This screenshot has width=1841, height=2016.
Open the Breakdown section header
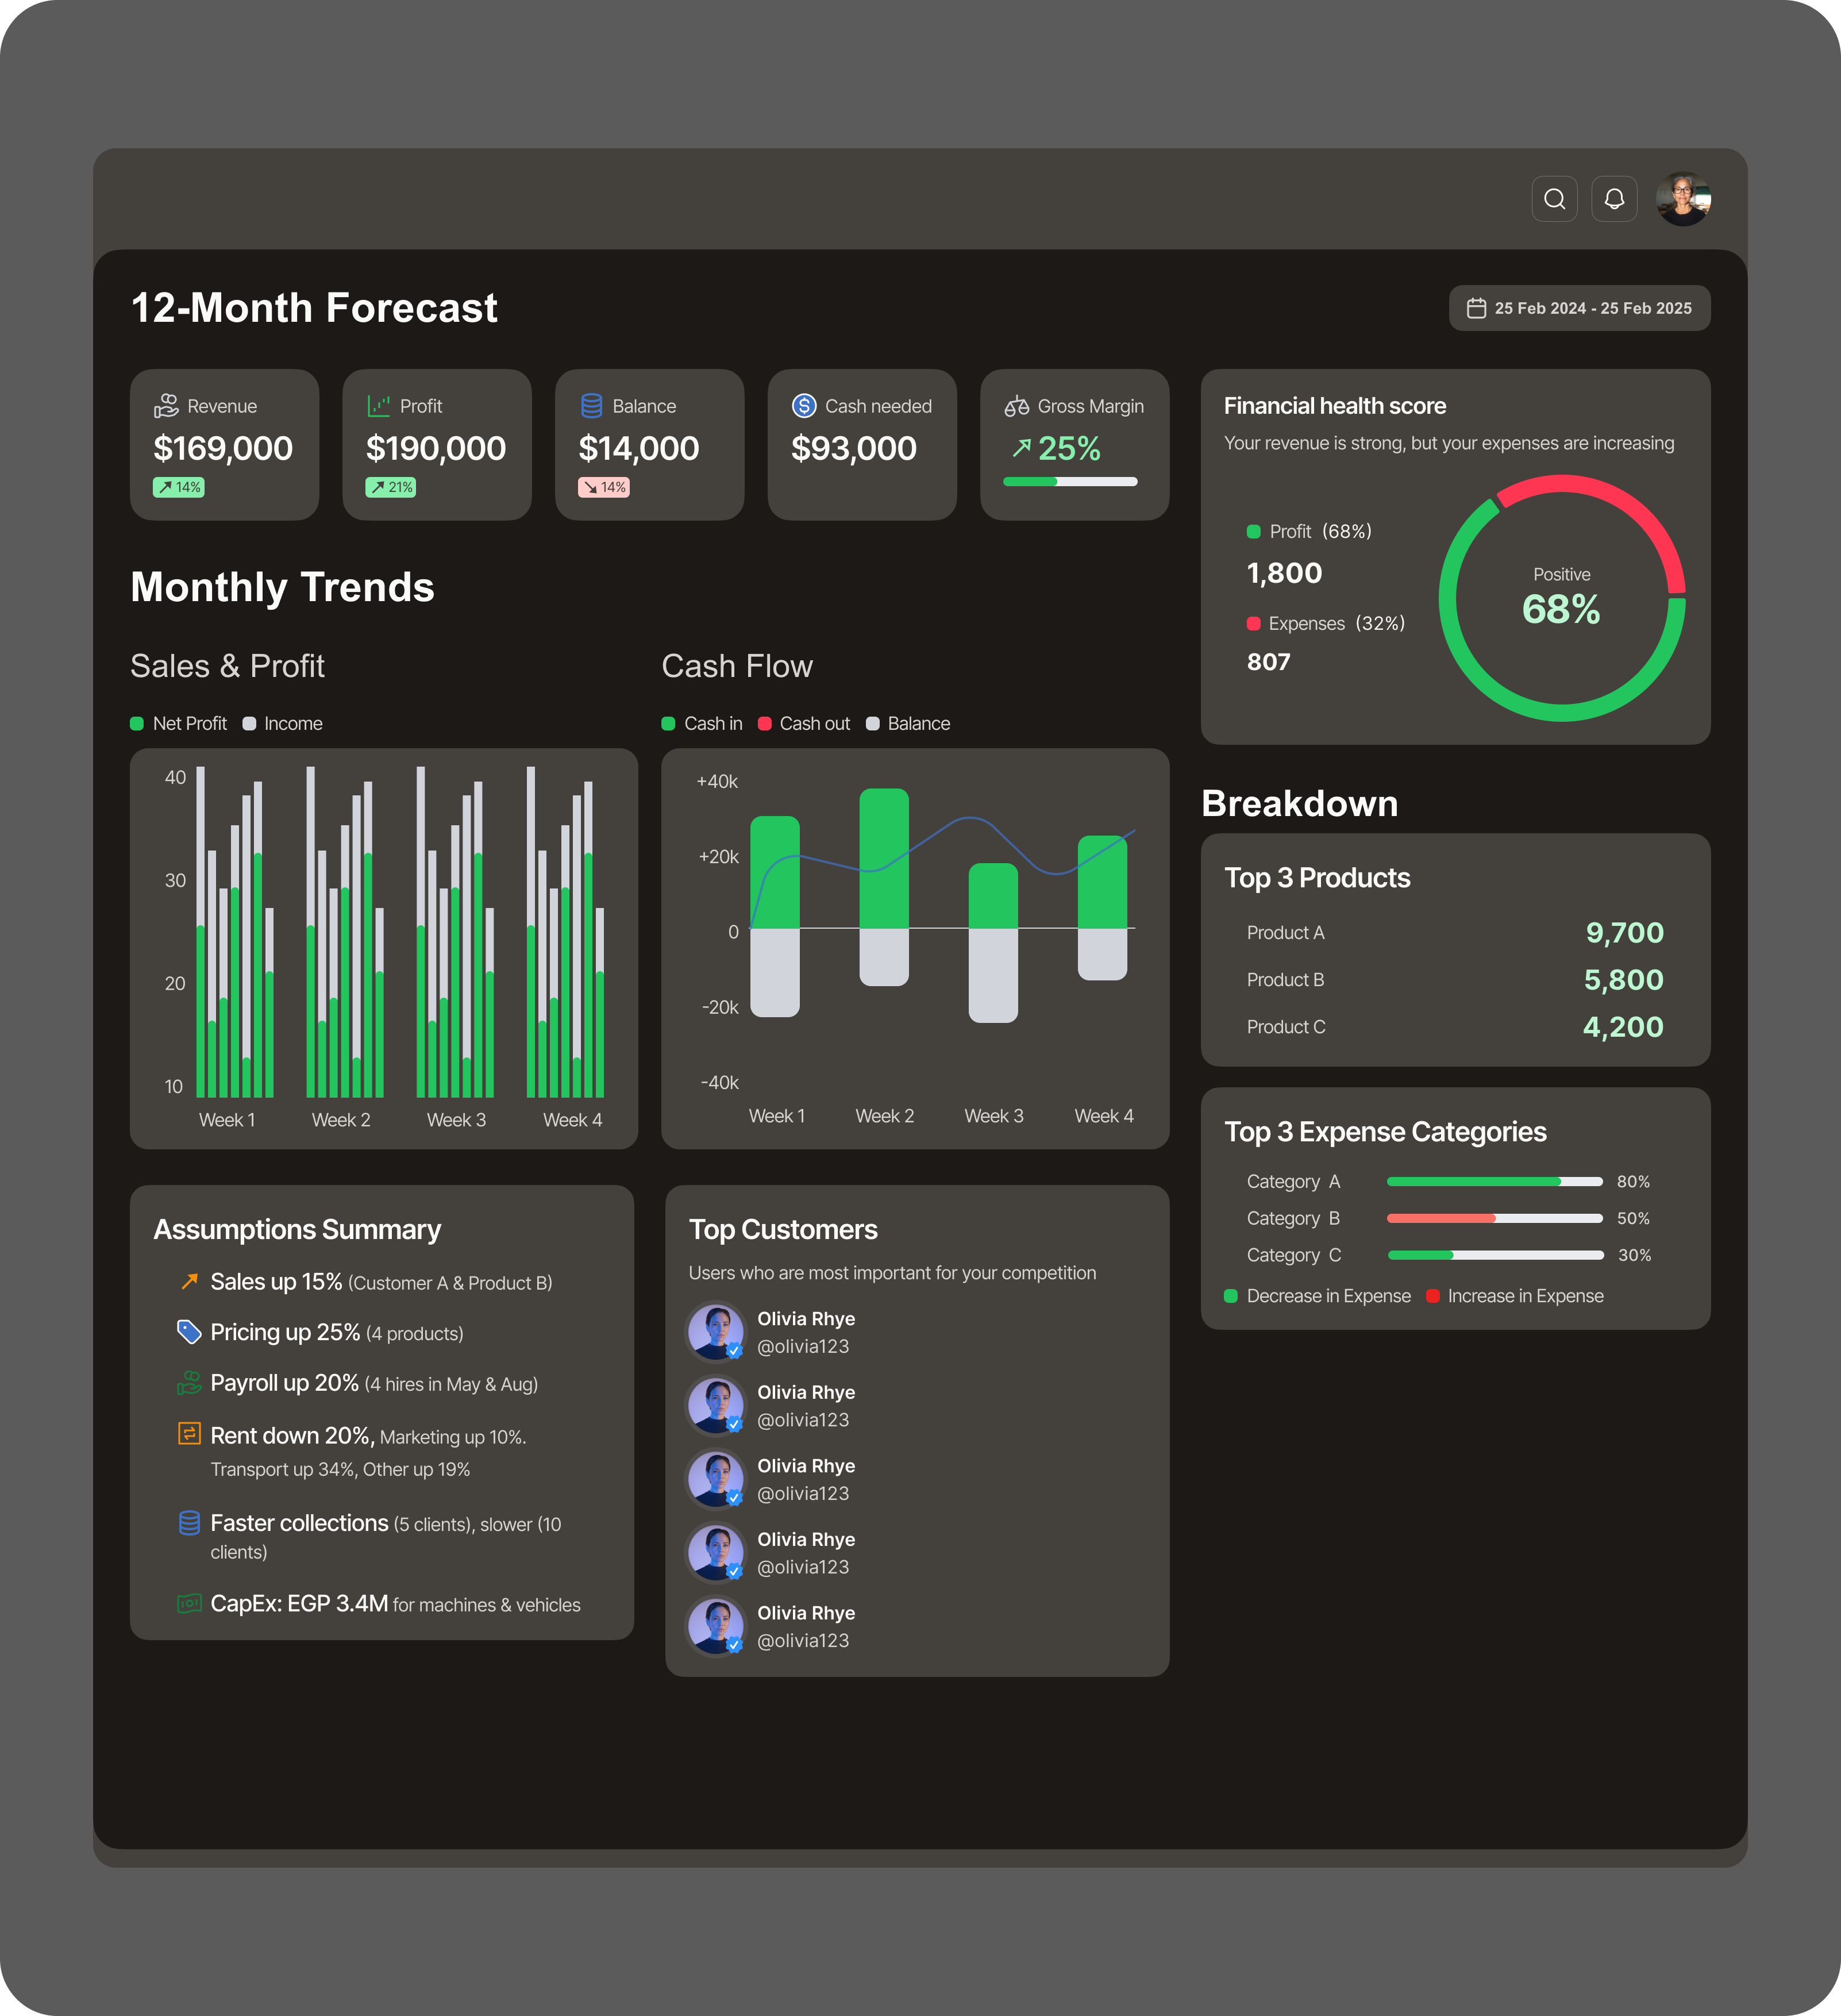pyautogui.click(x=1300, y=803)
